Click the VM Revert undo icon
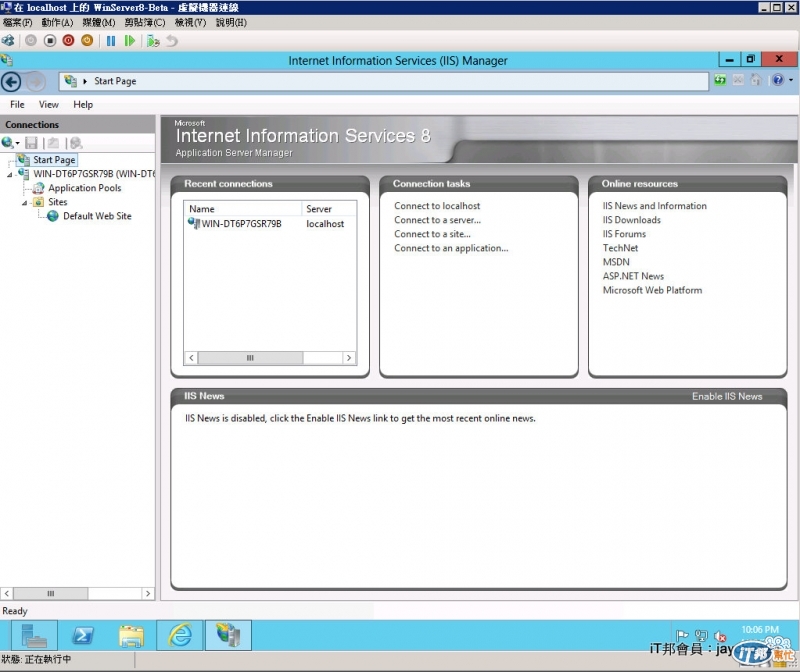800x672 pixels. tap(172, 41)
